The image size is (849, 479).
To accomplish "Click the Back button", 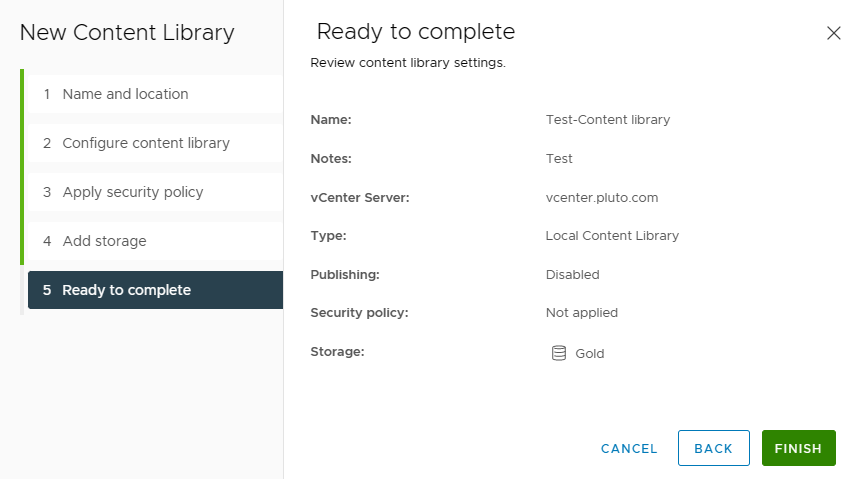I will 713,448.
